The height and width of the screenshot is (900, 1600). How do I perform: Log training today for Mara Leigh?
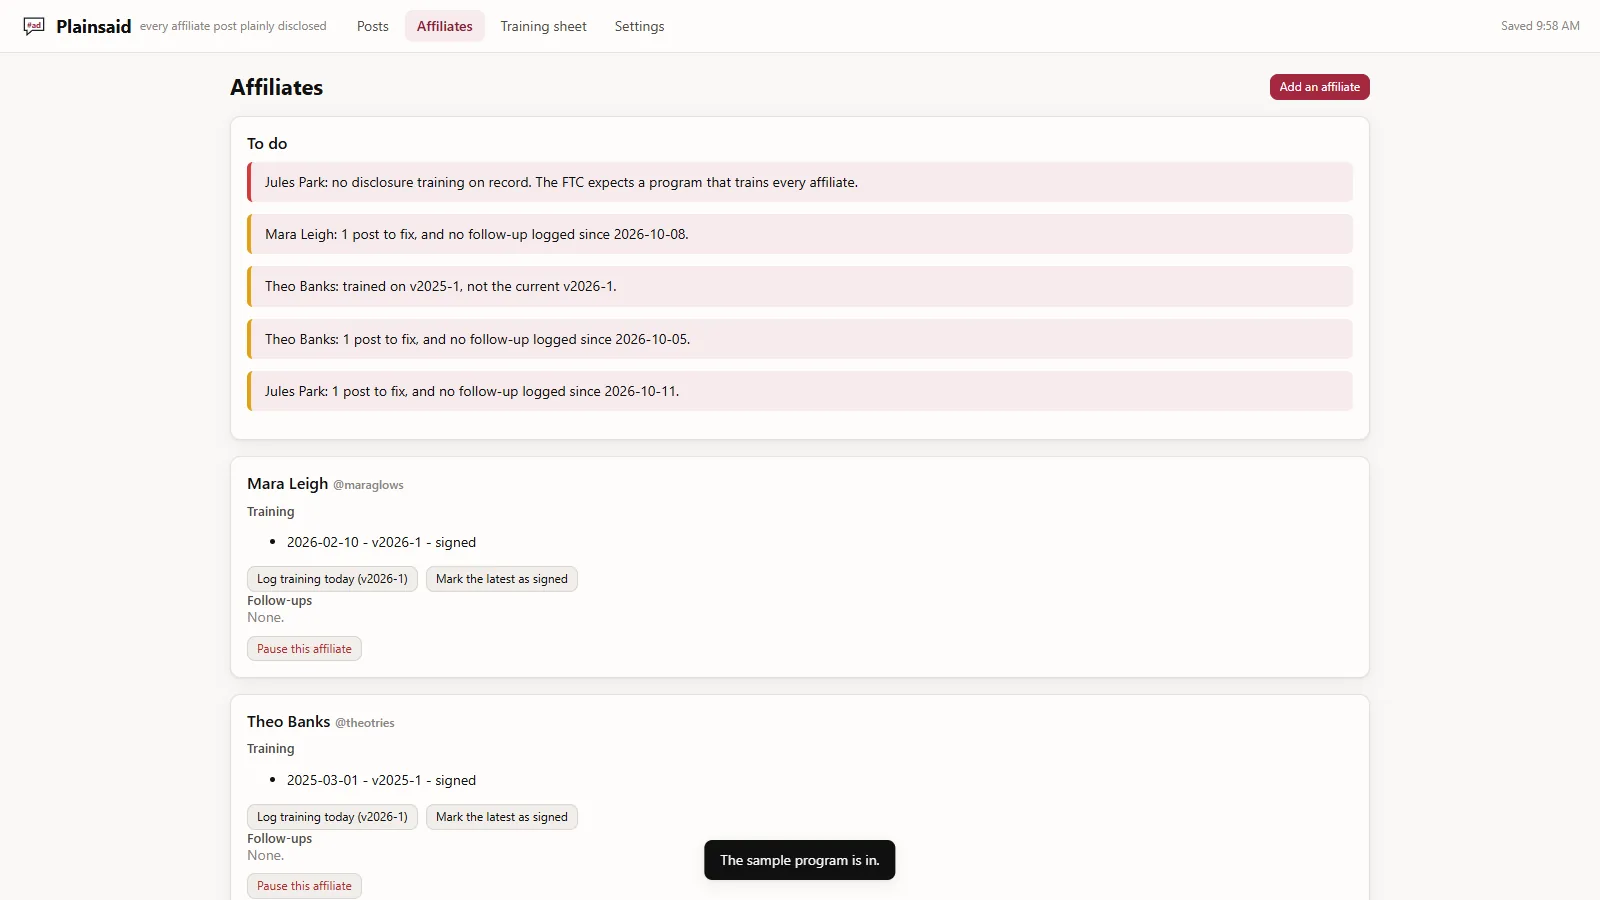tap(332, 579)
